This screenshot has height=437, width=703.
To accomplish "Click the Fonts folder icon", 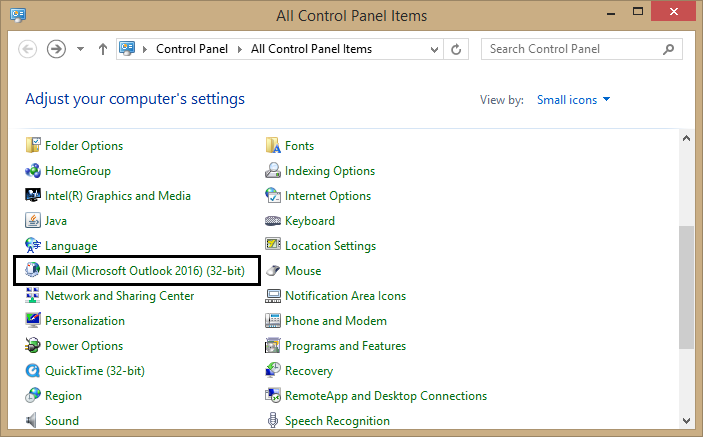I will coord(273,145).
